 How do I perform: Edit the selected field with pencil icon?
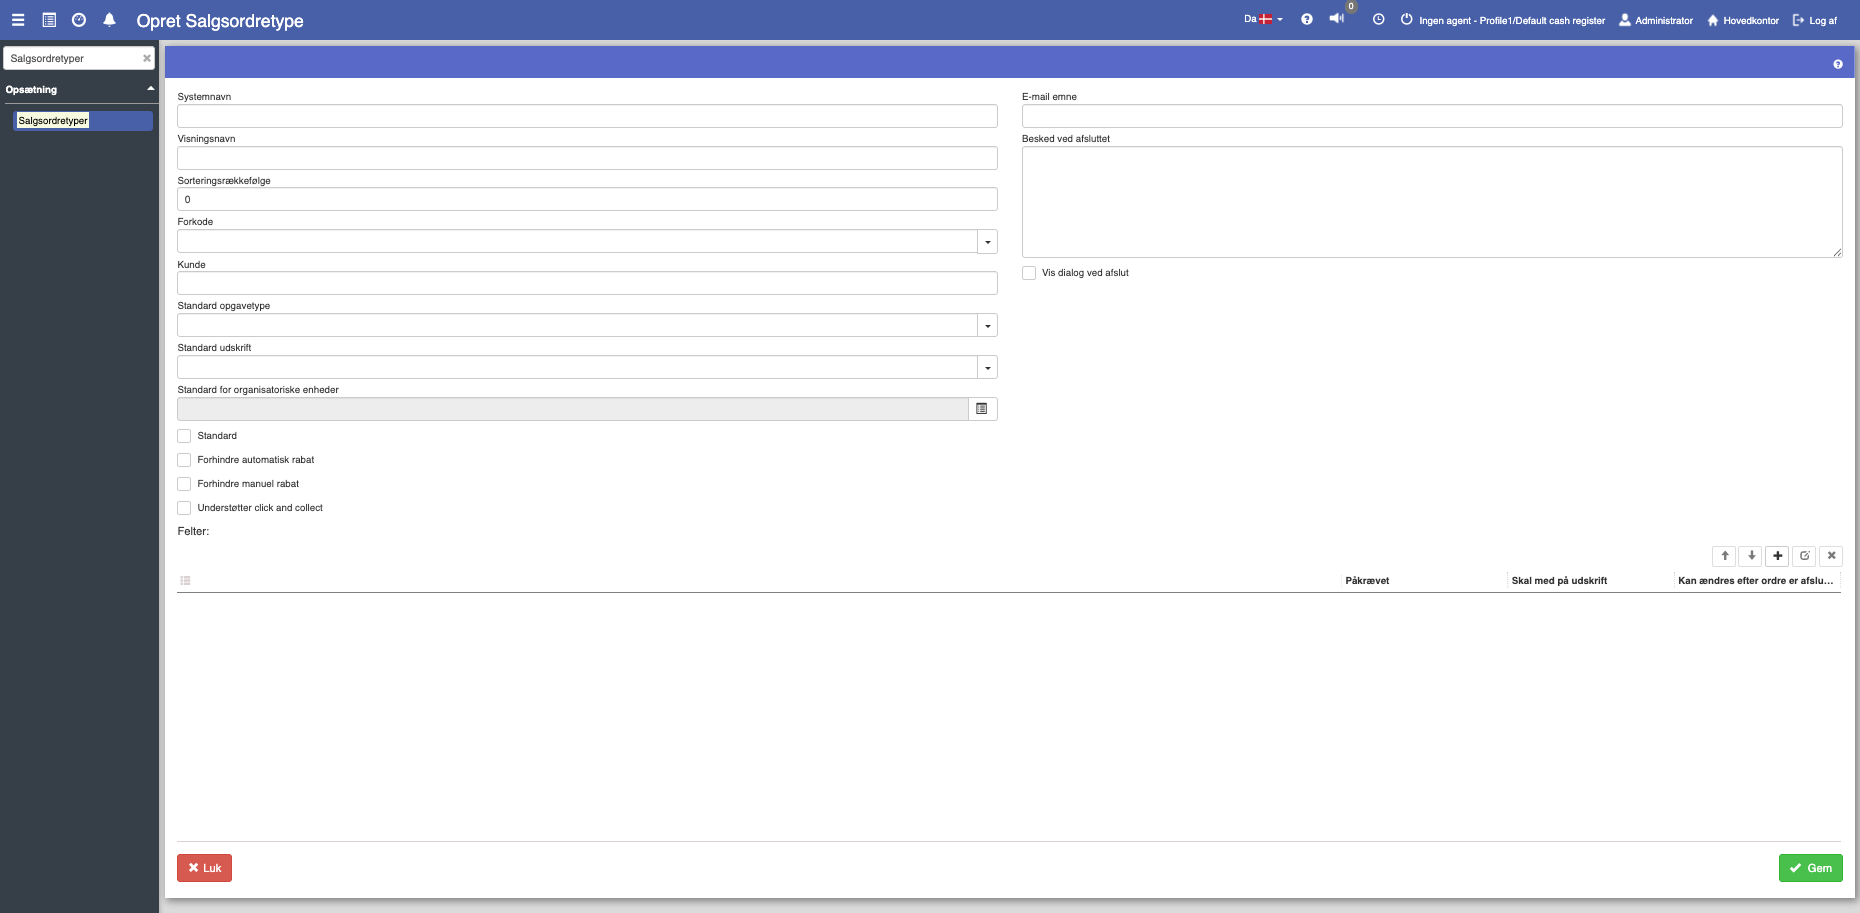(1805, 556)
